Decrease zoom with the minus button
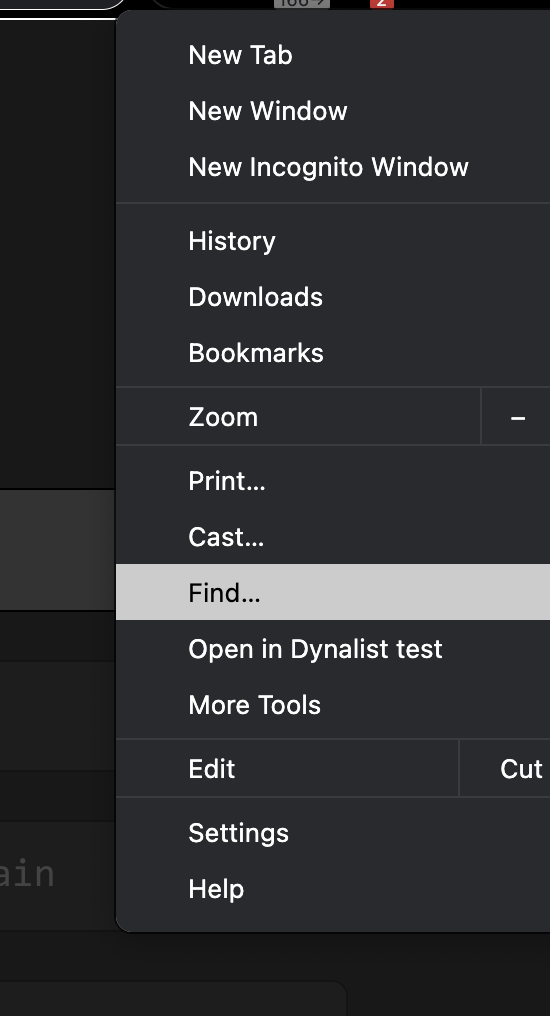 coord(517,418)
